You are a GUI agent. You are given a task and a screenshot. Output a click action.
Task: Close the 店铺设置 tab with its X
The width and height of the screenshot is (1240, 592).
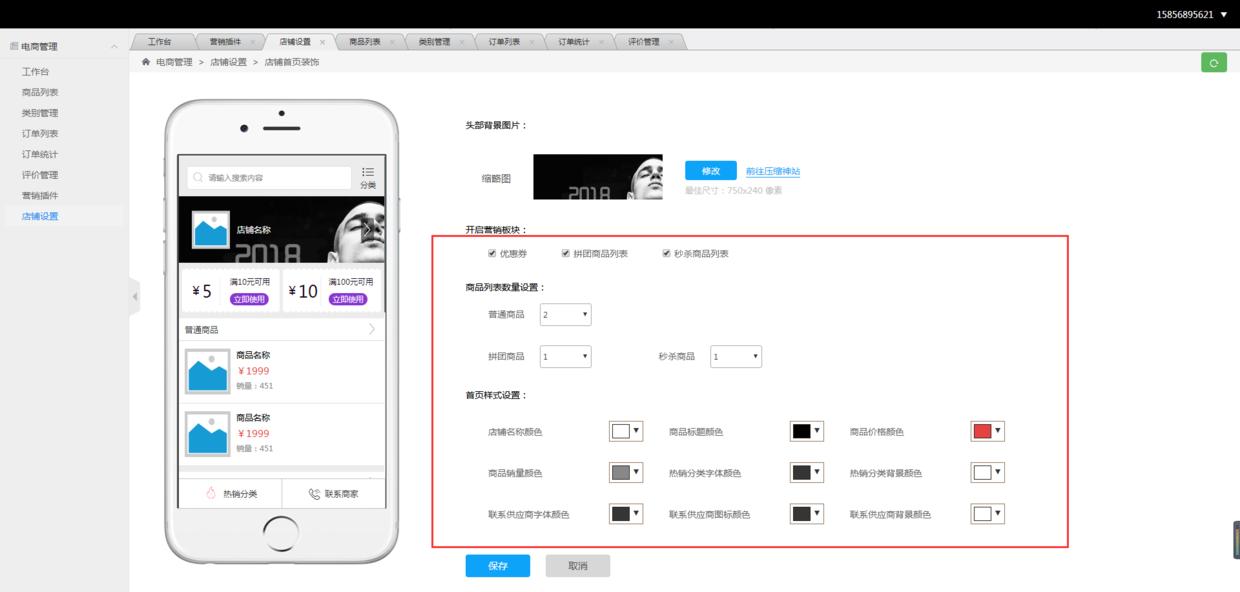click(322, 42)
